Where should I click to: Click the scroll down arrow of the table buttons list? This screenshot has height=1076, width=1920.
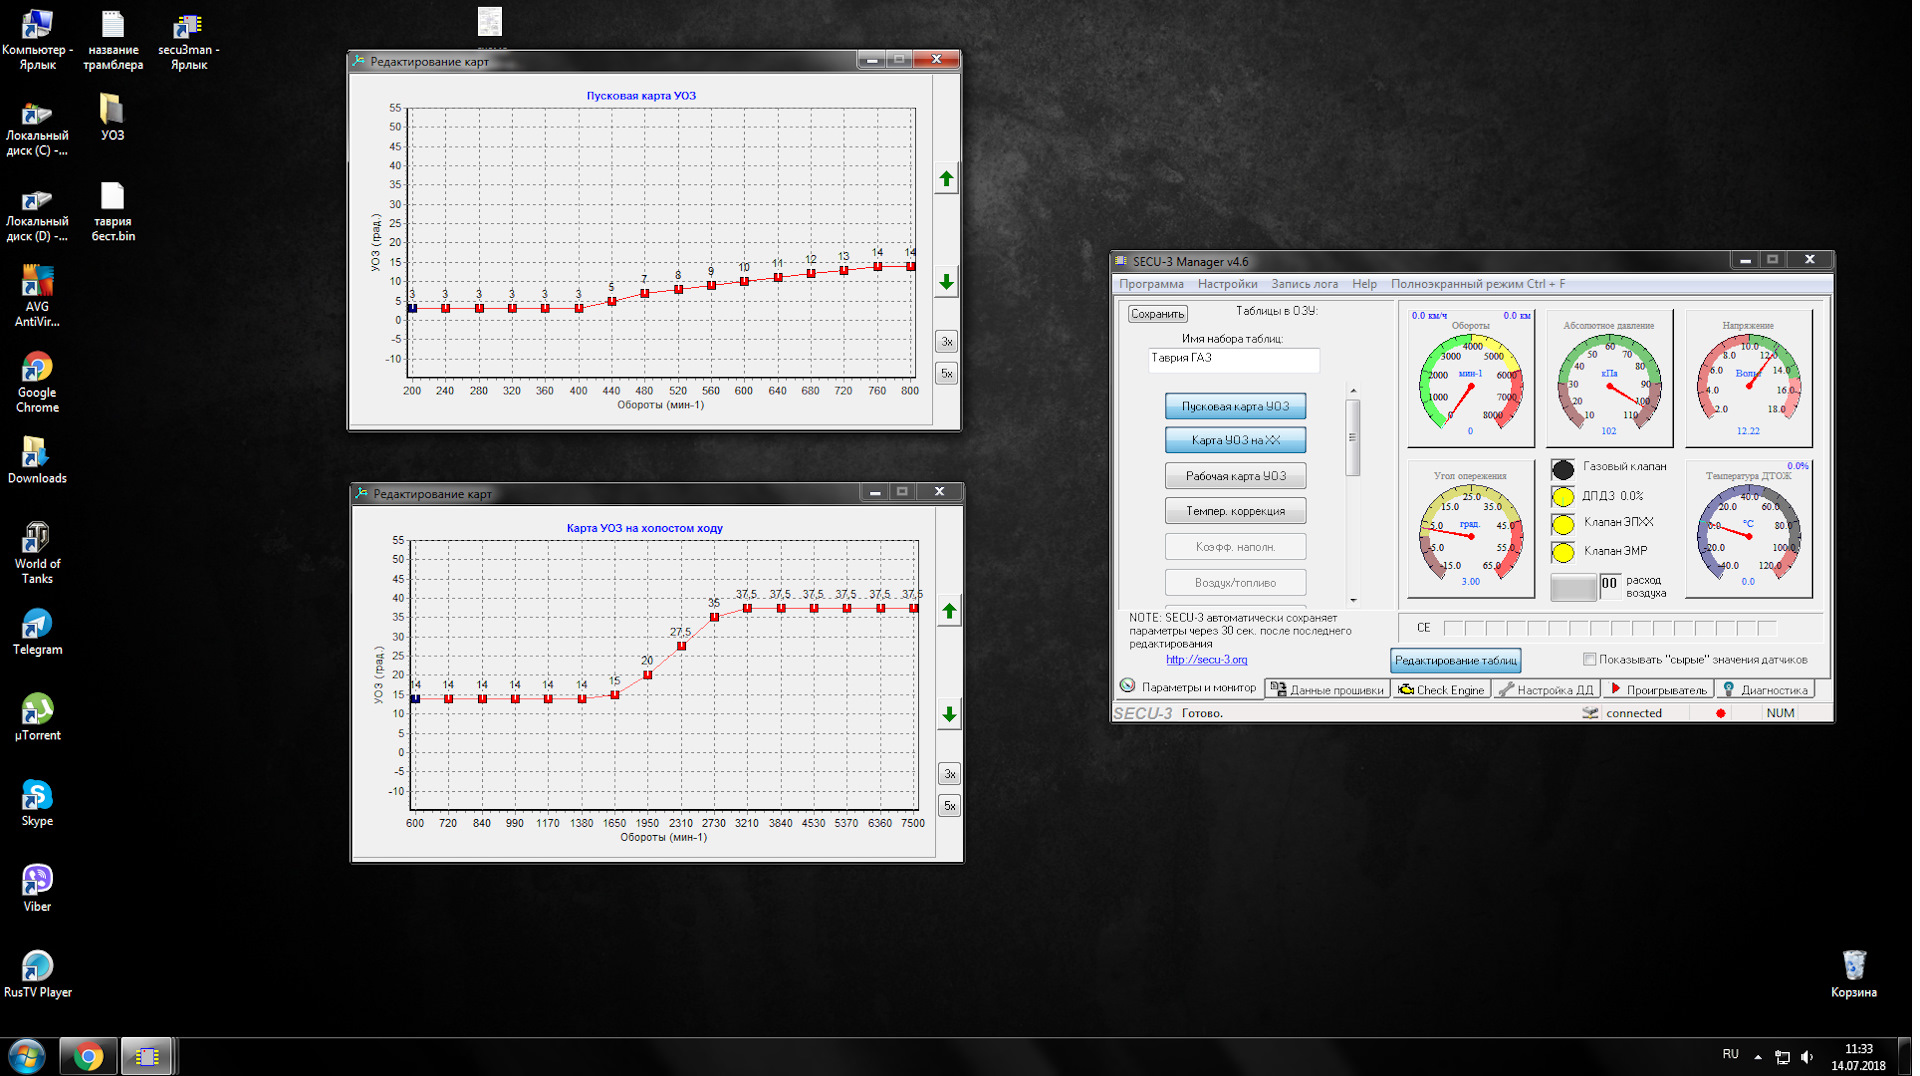pos(1353,601)
